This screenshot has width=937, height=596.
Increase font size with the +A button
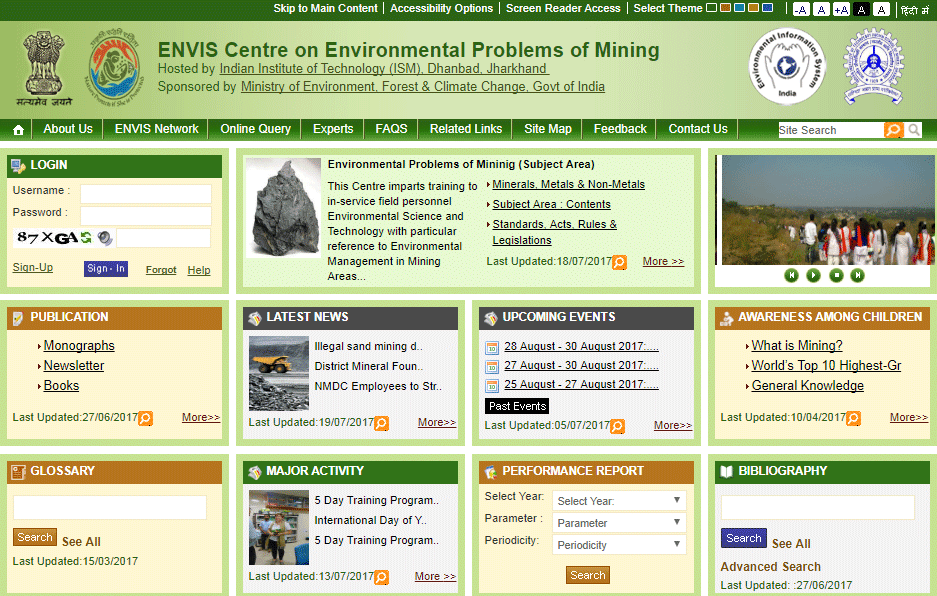tap(841, 9)
